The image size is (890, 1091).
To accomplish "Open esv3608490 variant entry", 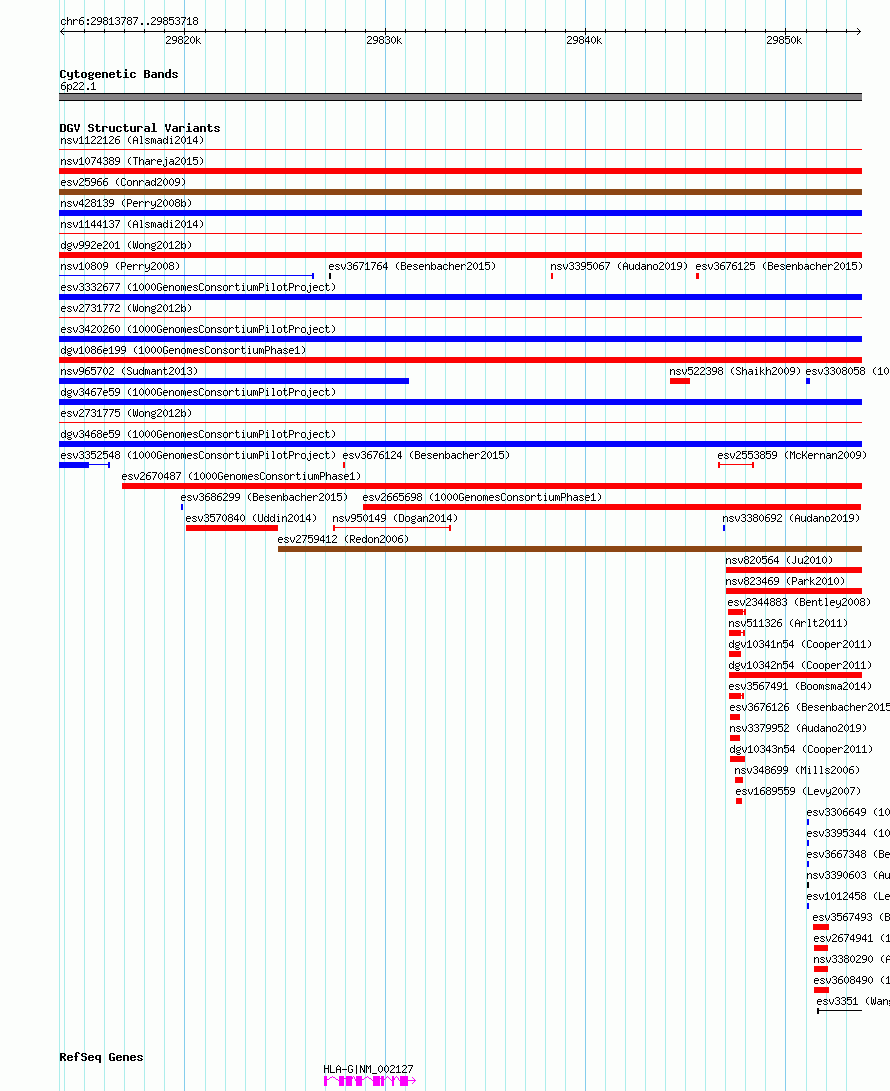I will click(x=851, y=980).
